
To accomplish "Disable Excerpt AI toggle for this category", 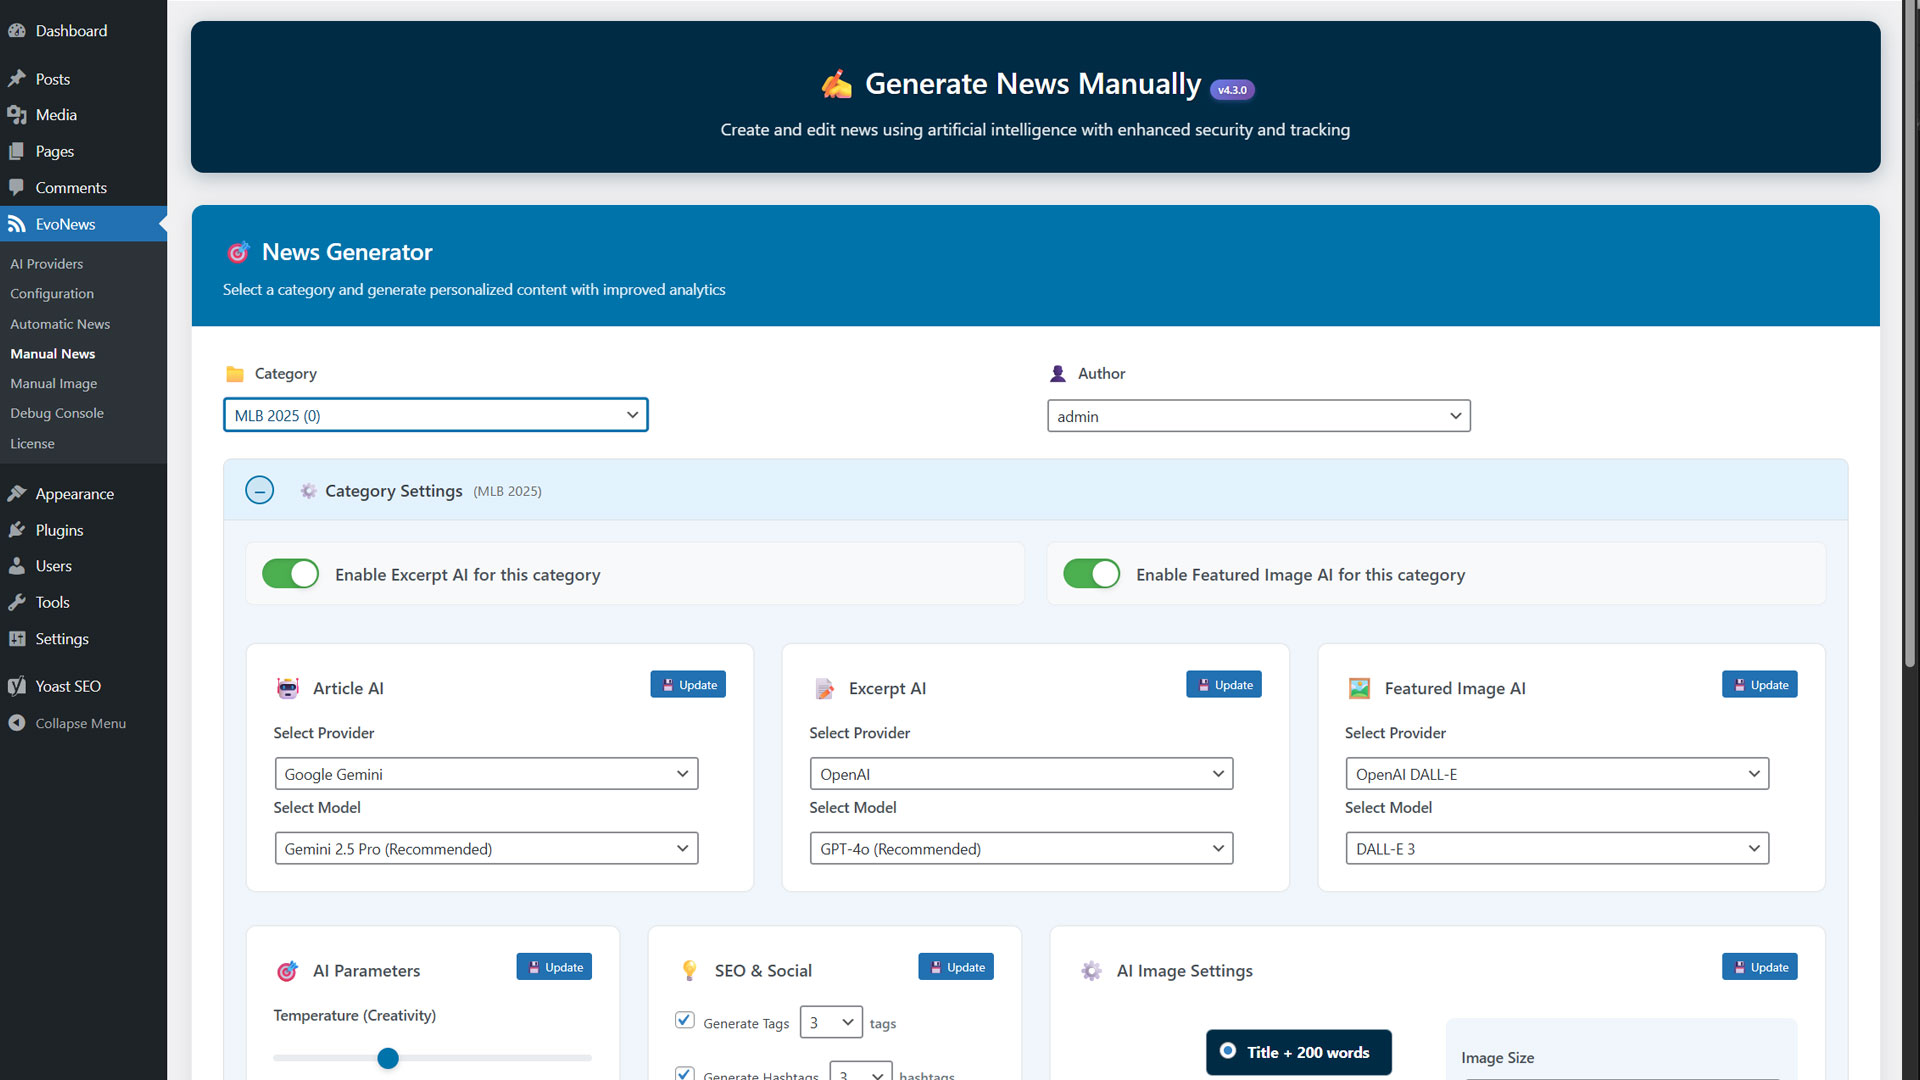I will 290,574.
